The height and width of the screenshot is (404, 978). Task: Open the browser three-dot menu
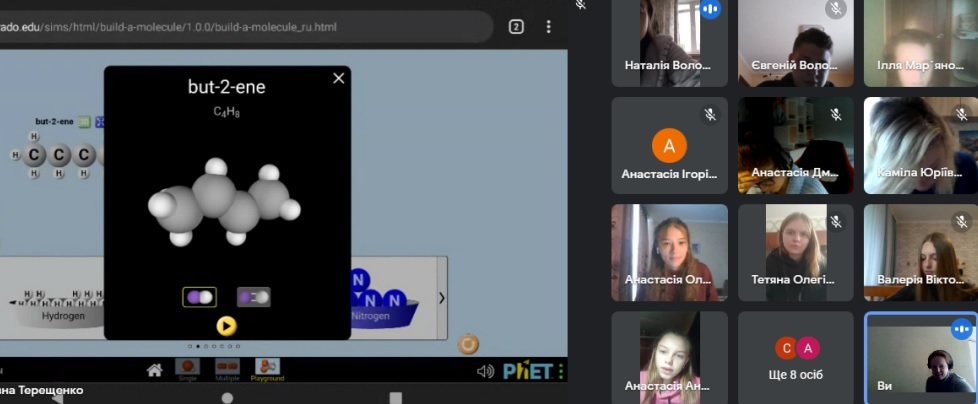coord(549,27)
